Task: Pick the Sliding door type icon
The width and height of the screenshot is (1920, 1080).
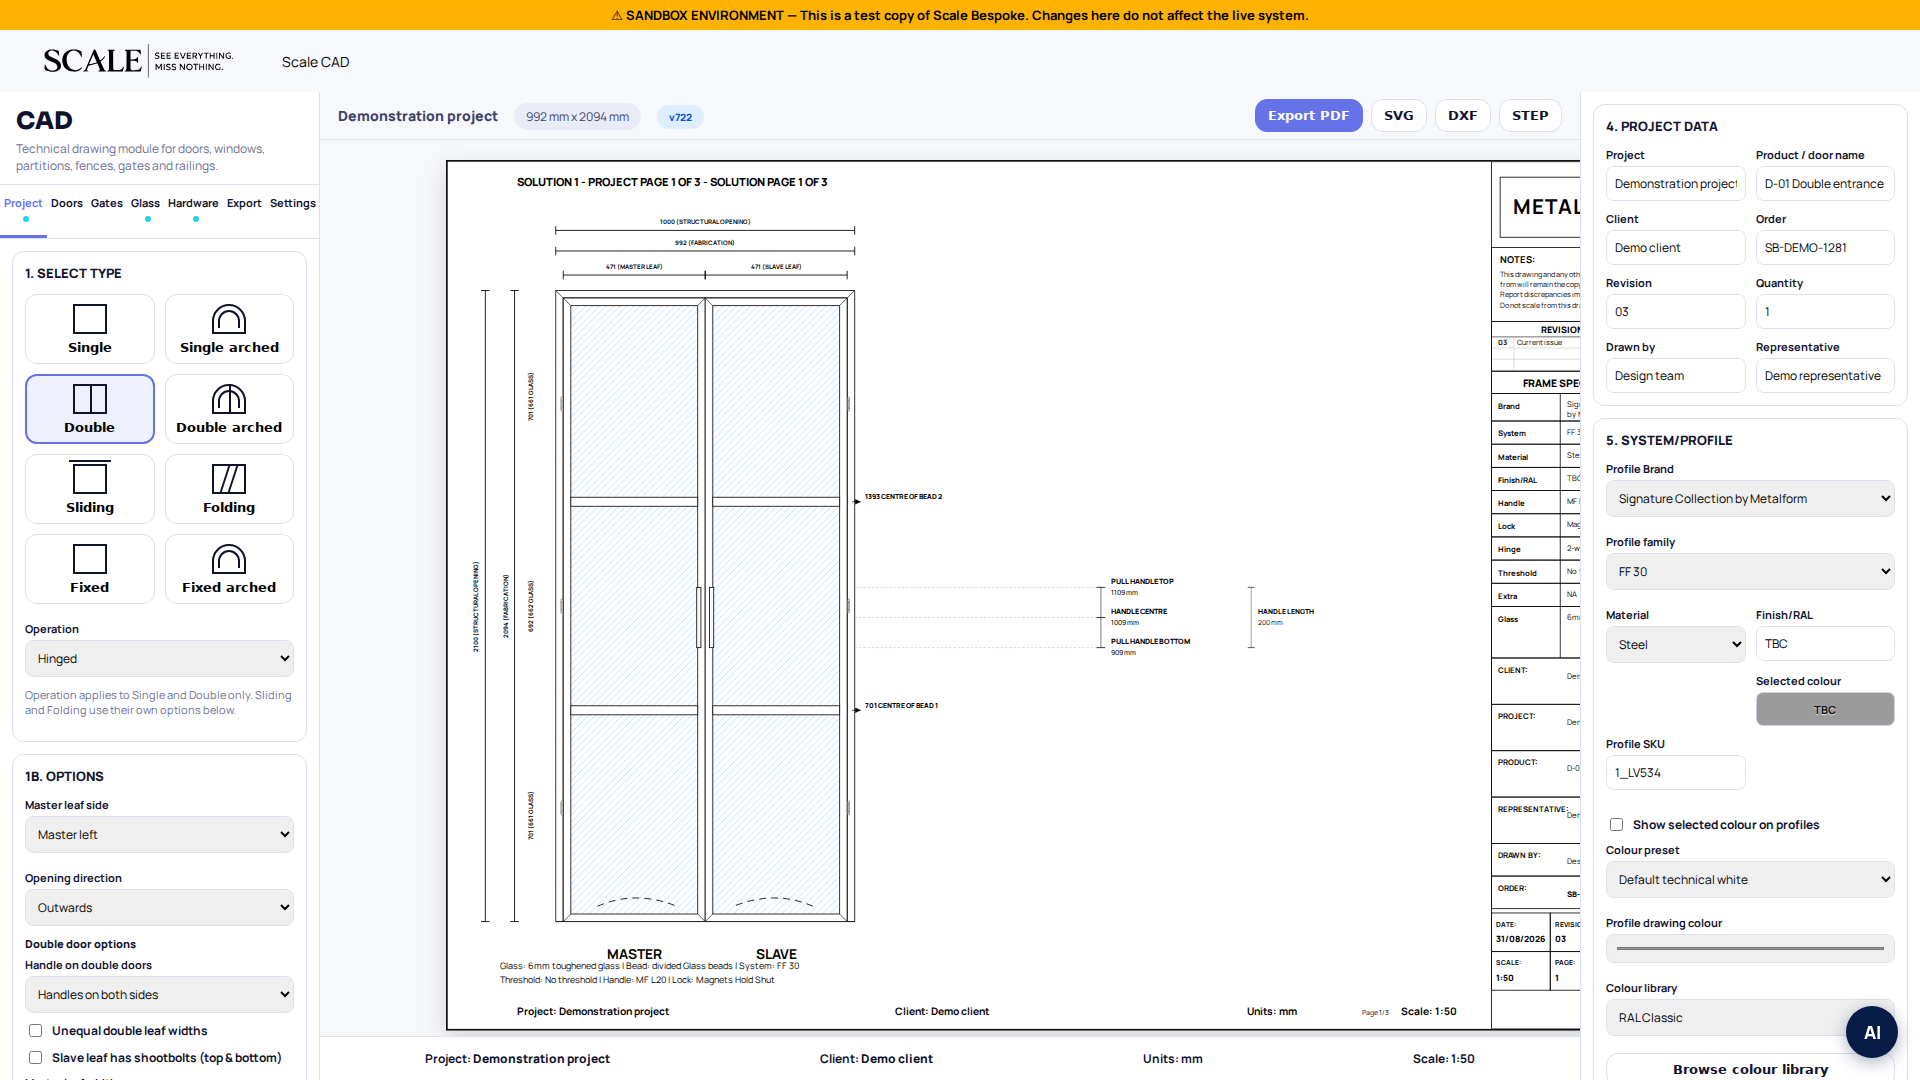Action: (x=90, y=489)
